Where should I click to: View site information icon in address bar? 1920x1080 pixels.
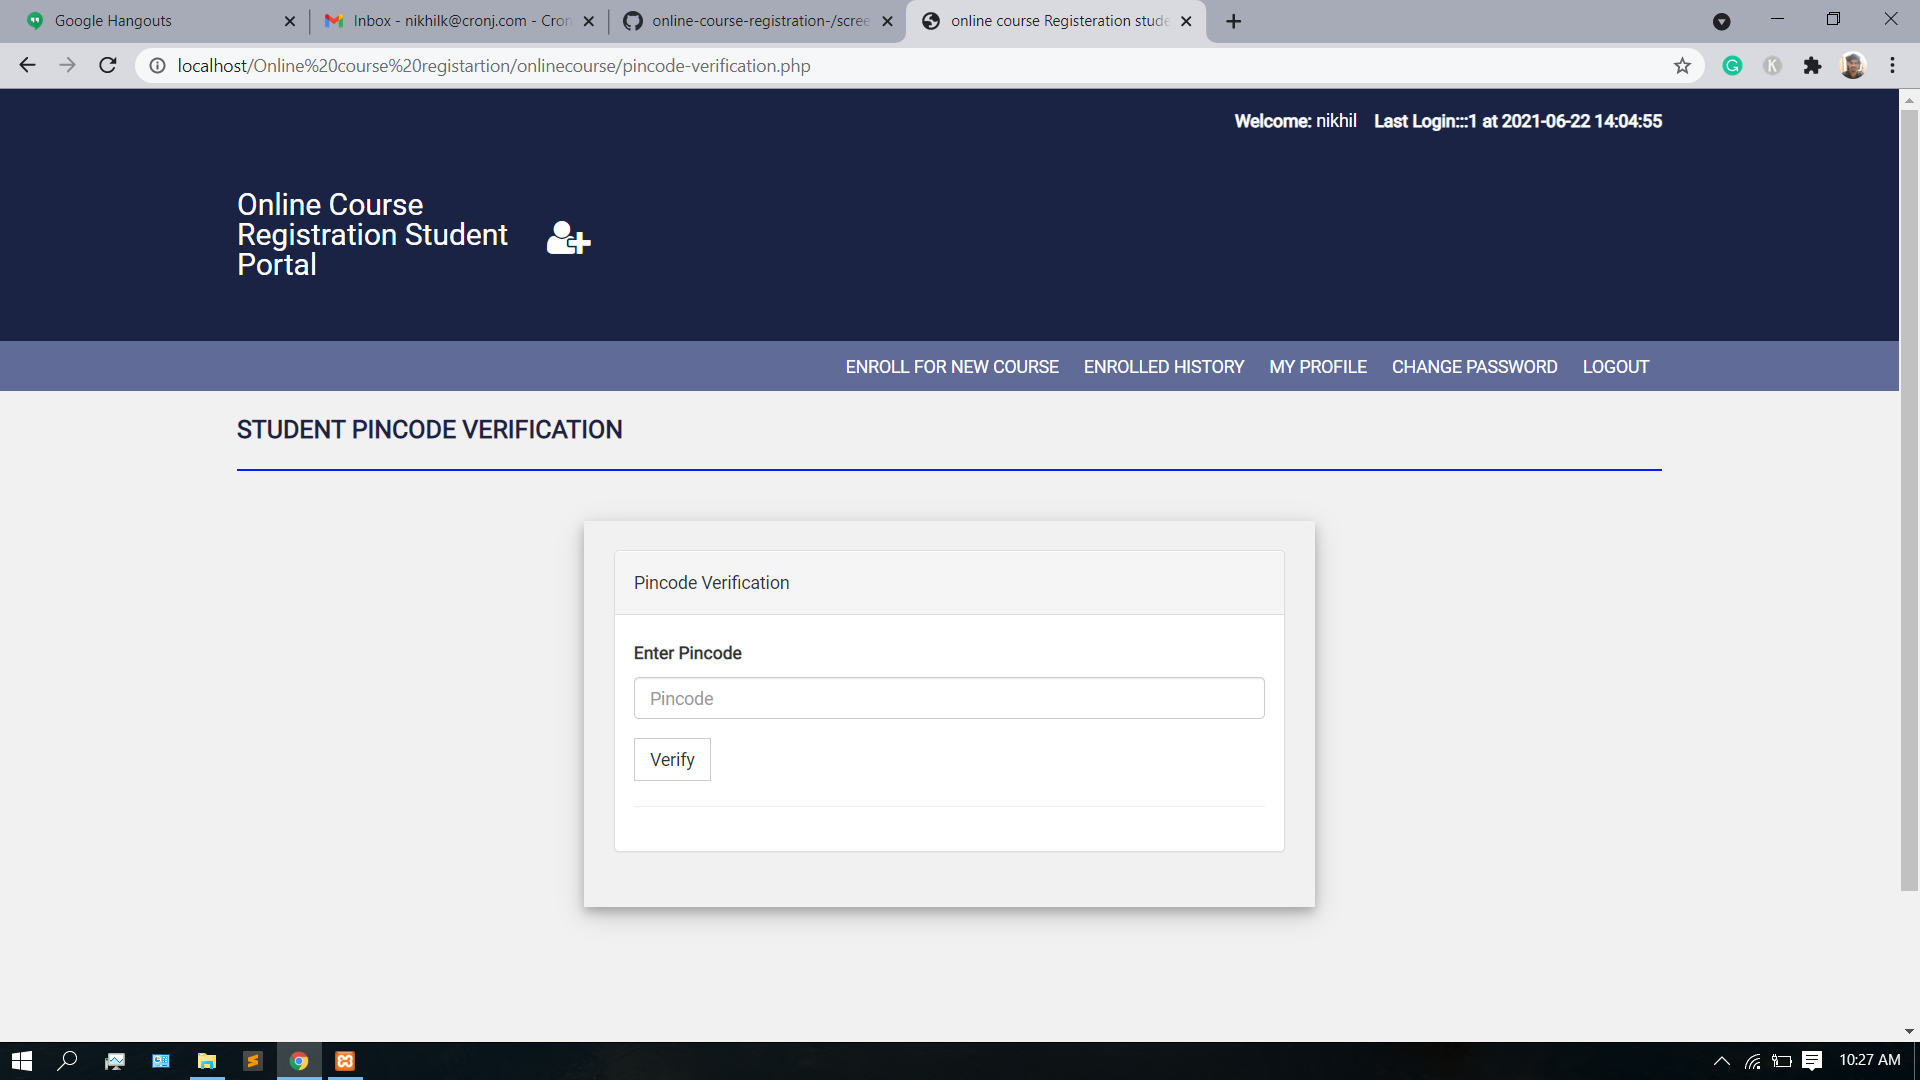point(157,66)
